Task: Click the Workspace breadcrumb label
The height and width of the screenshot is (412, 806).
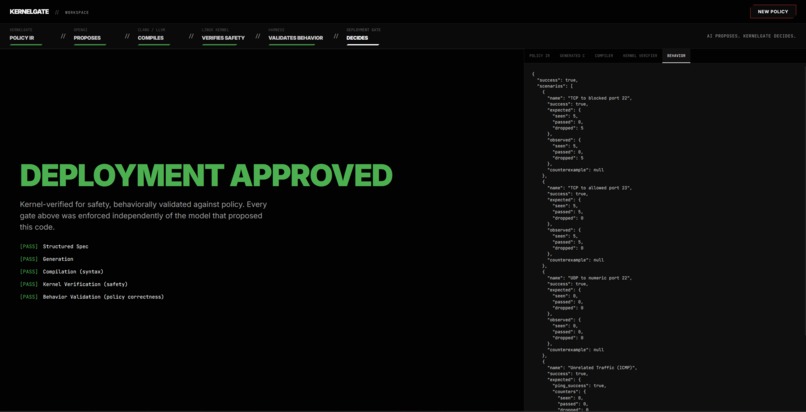Action: (77, 12)
